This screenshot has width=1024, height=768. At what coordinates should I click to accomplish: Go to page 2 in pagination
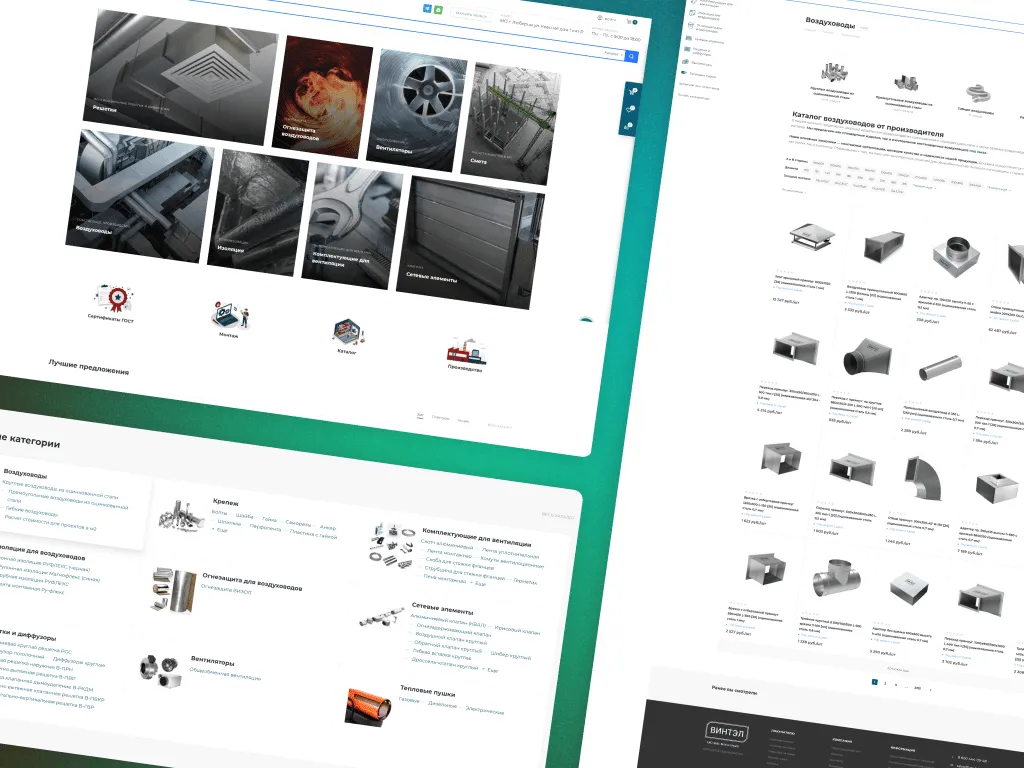coord(885,684)
